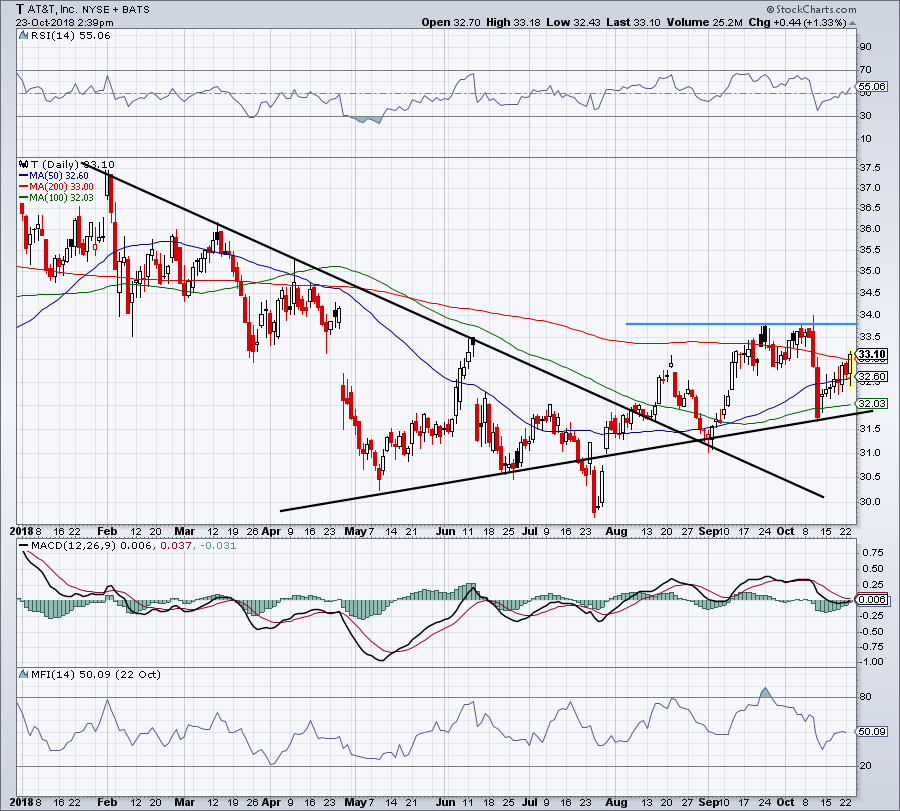The width and height of the screenshot is (900, 811).
Task: Click the 34.0 price axis label
Action: coord(870,315)
